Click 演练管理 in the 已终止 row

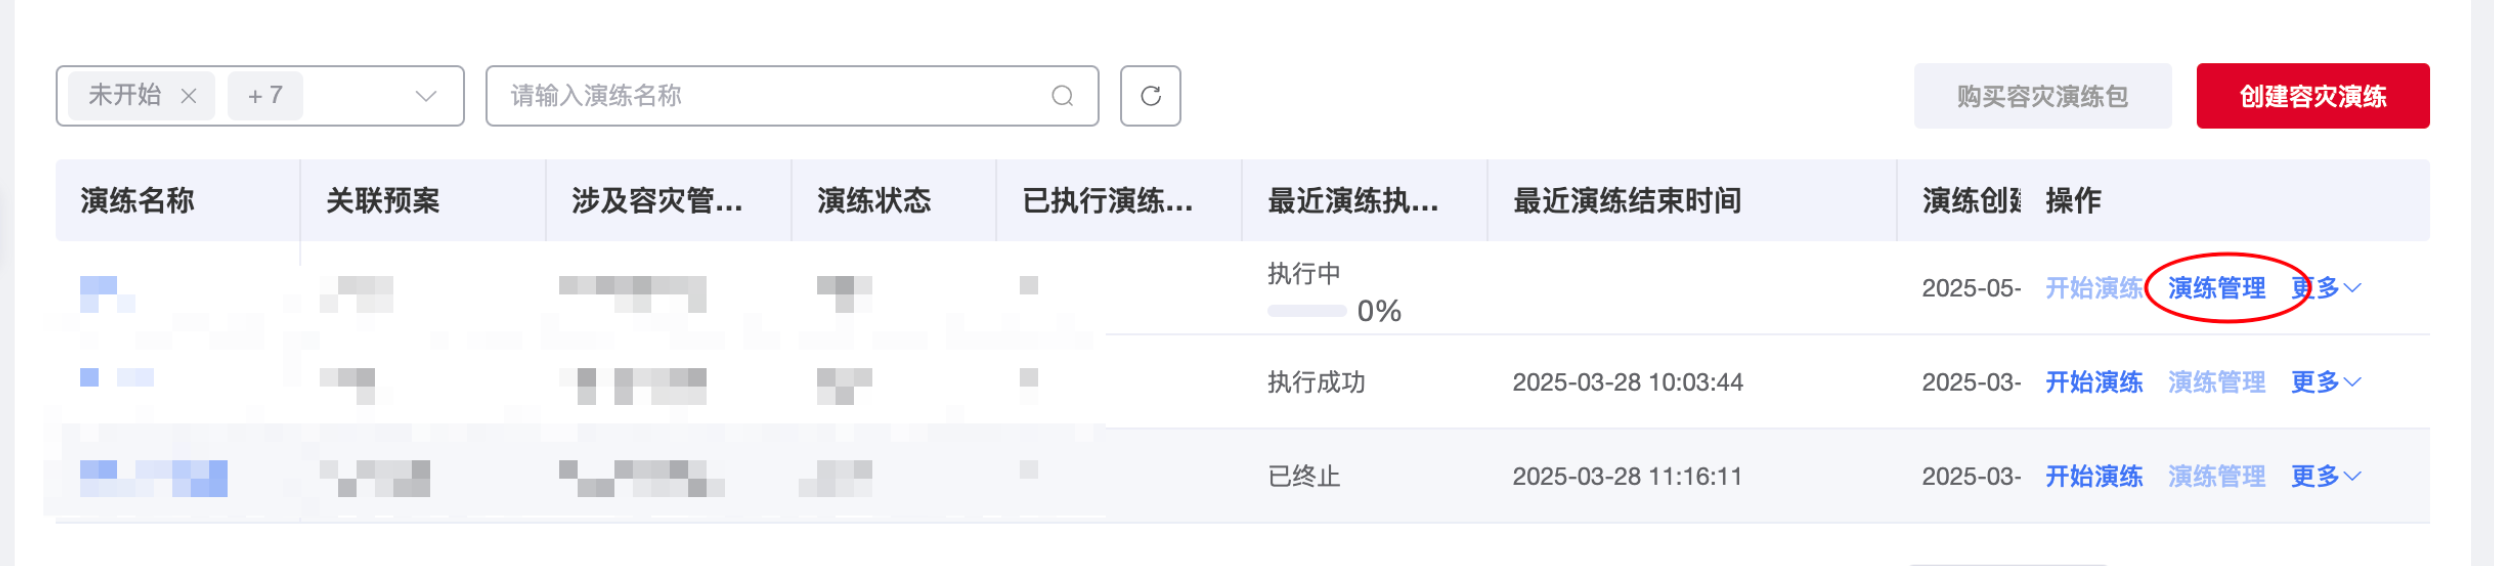[2216, 476]
